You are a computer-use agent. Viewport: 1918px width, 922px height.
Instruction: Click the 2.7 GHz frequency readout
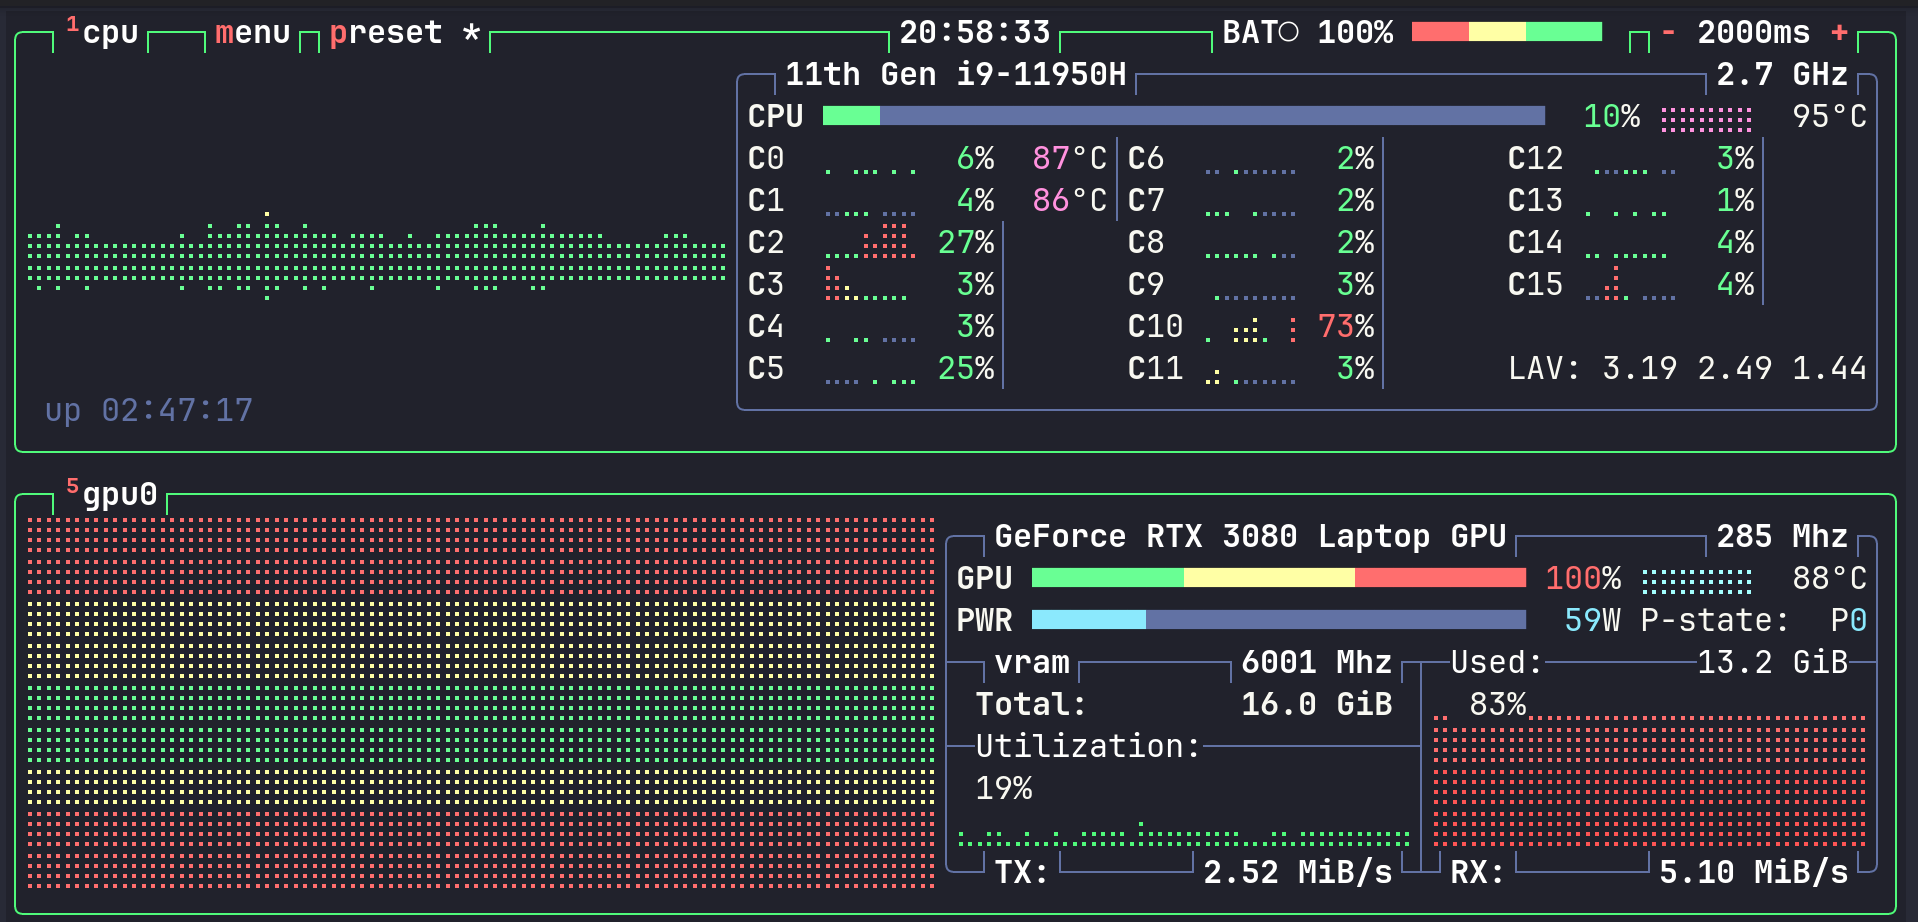point(1782,75)
